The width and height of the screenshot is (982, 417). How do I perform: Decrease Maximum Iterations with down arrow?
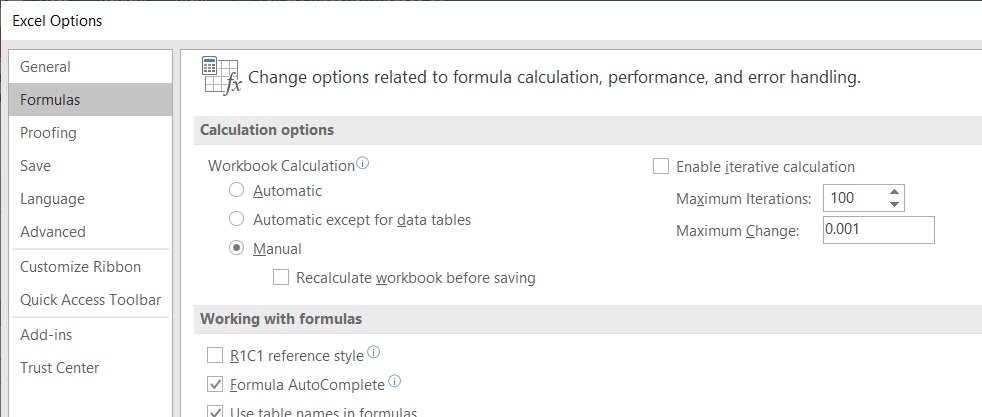pos(893,204)
